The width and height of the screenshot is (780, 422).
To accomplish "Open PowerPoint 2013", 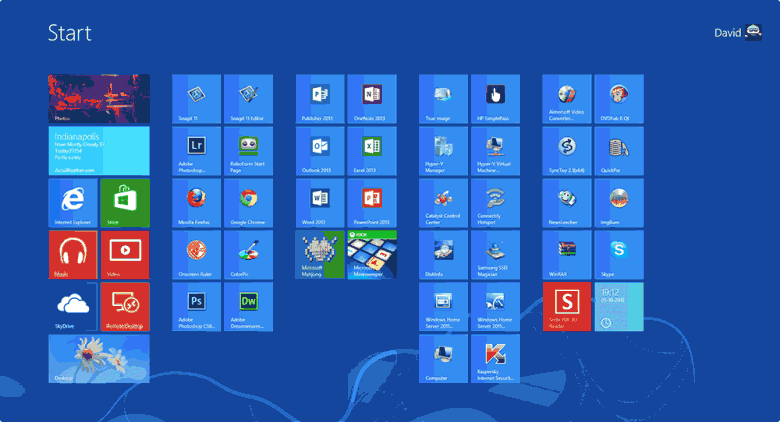I will pos(372,203).
